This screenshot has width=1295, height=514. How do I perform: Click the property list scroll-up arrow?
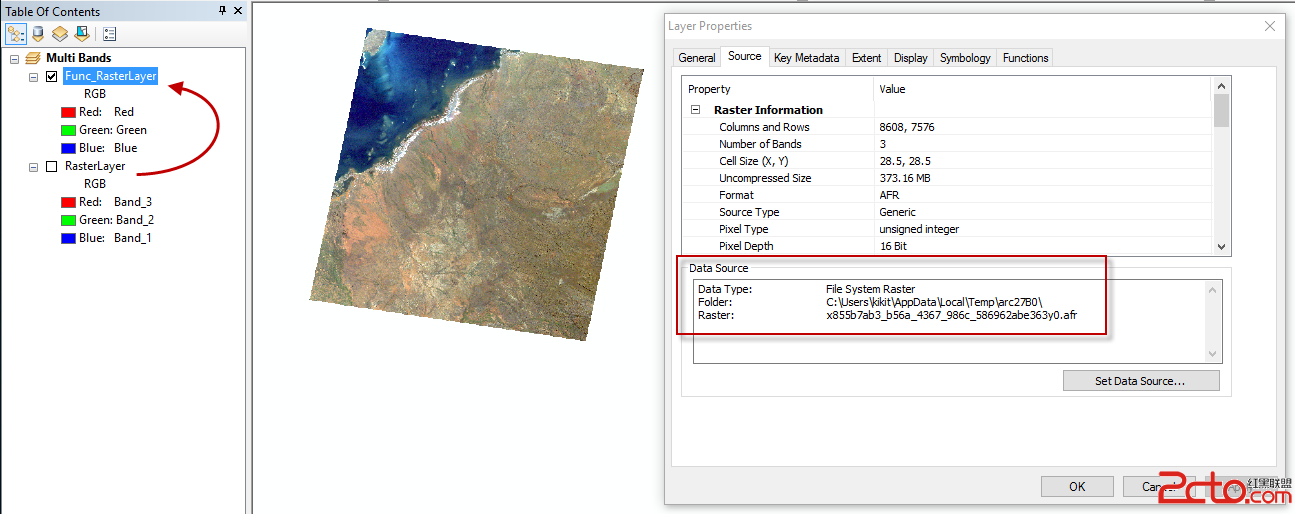(1221, 85)
